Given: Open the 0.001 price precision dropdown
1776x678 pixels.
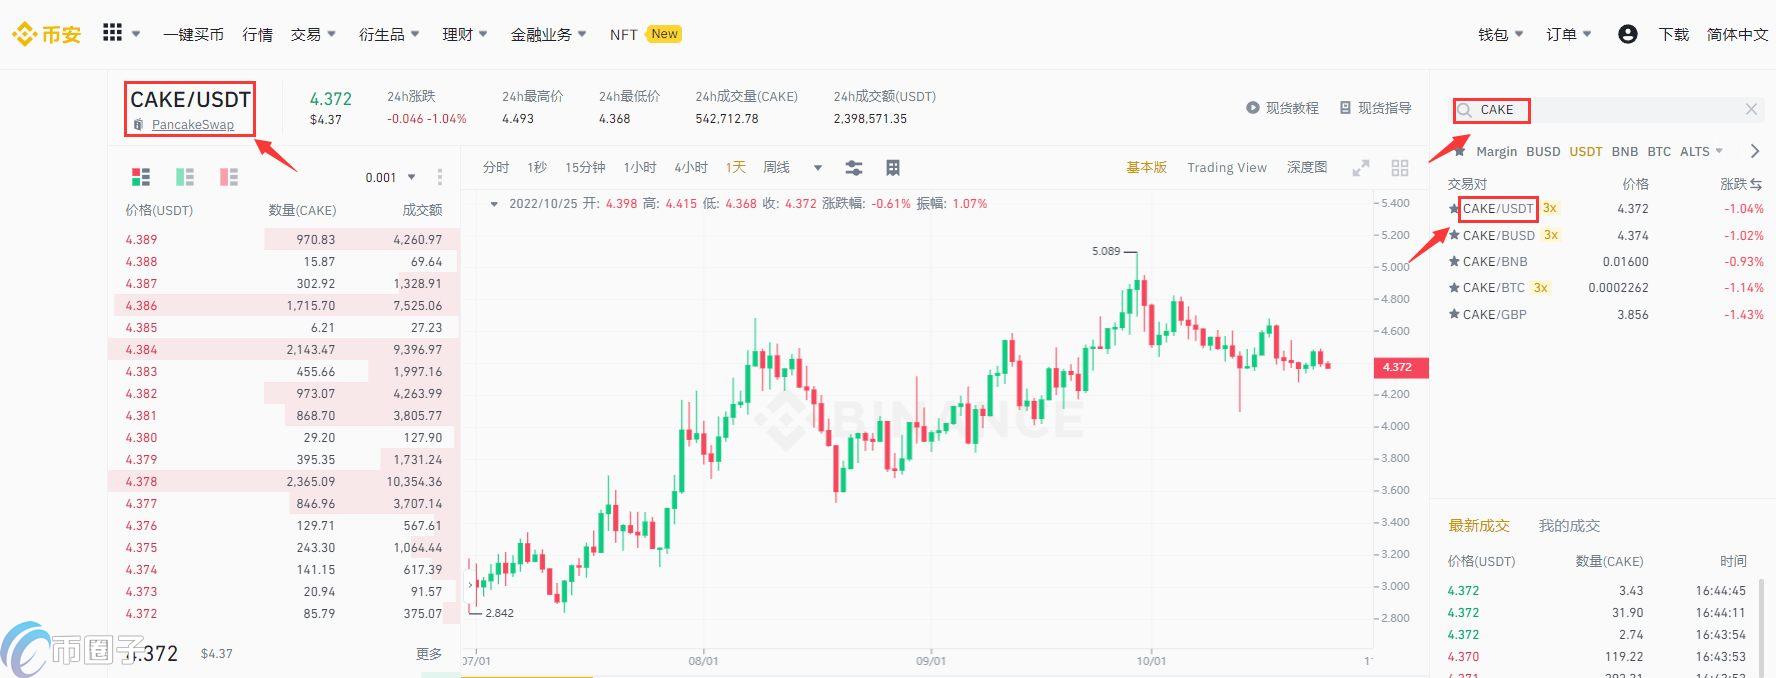Looking at the screenshot, I should [390, 178].
